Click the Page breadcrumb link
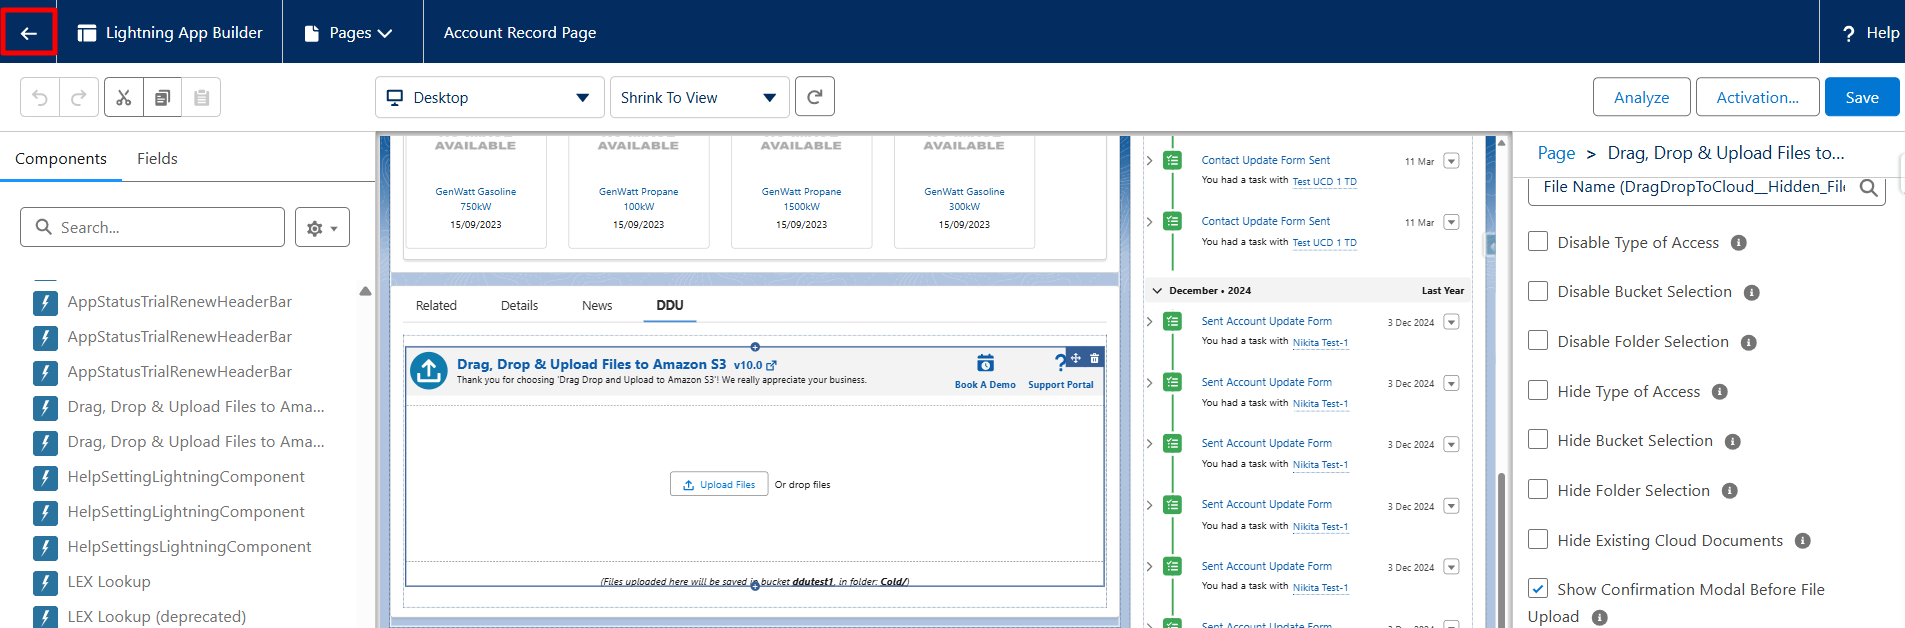The width and height of the screenshot is (1905, 628). click(1556, 153)
